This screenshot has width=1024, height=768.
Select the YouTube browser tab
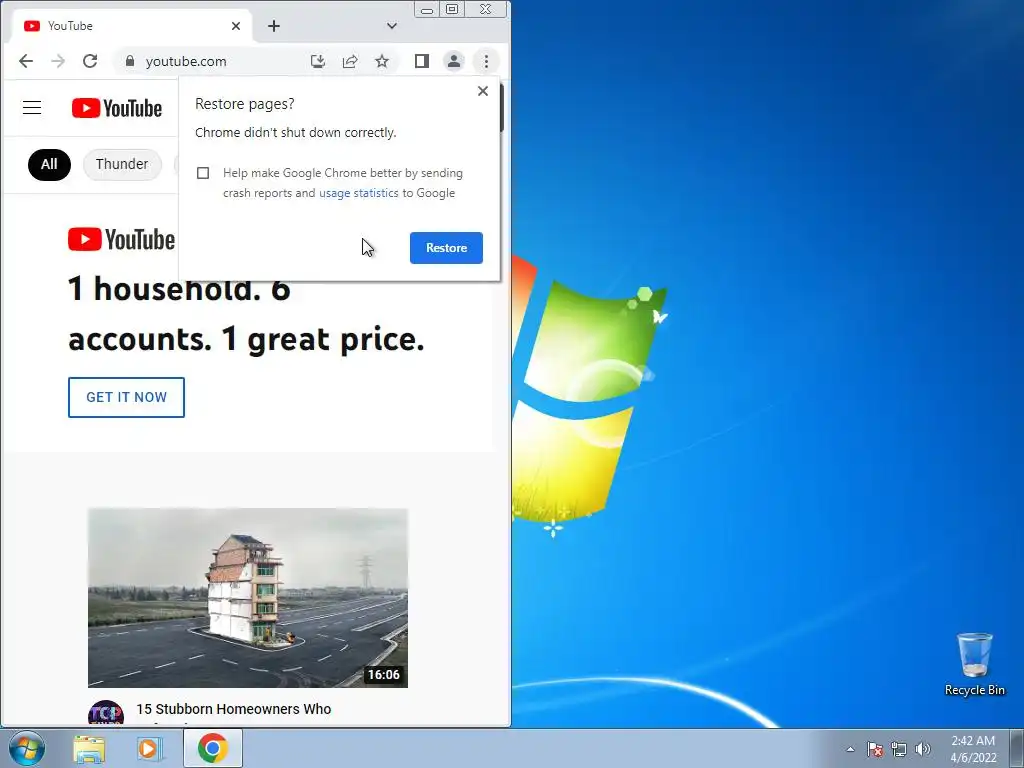132,26
